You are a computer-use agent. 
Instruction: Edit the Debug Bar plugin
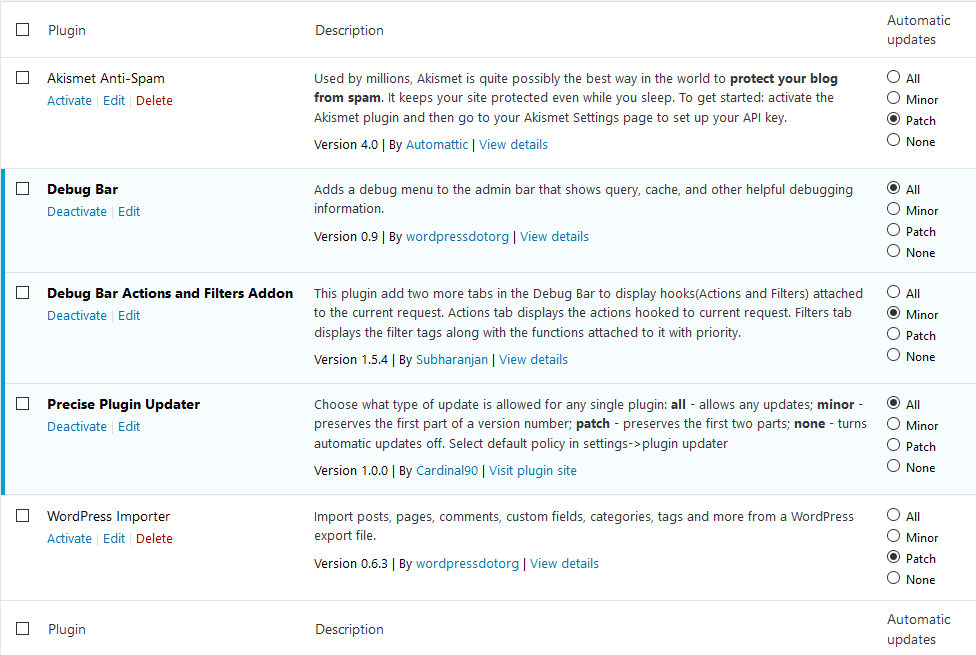(129, 212)
